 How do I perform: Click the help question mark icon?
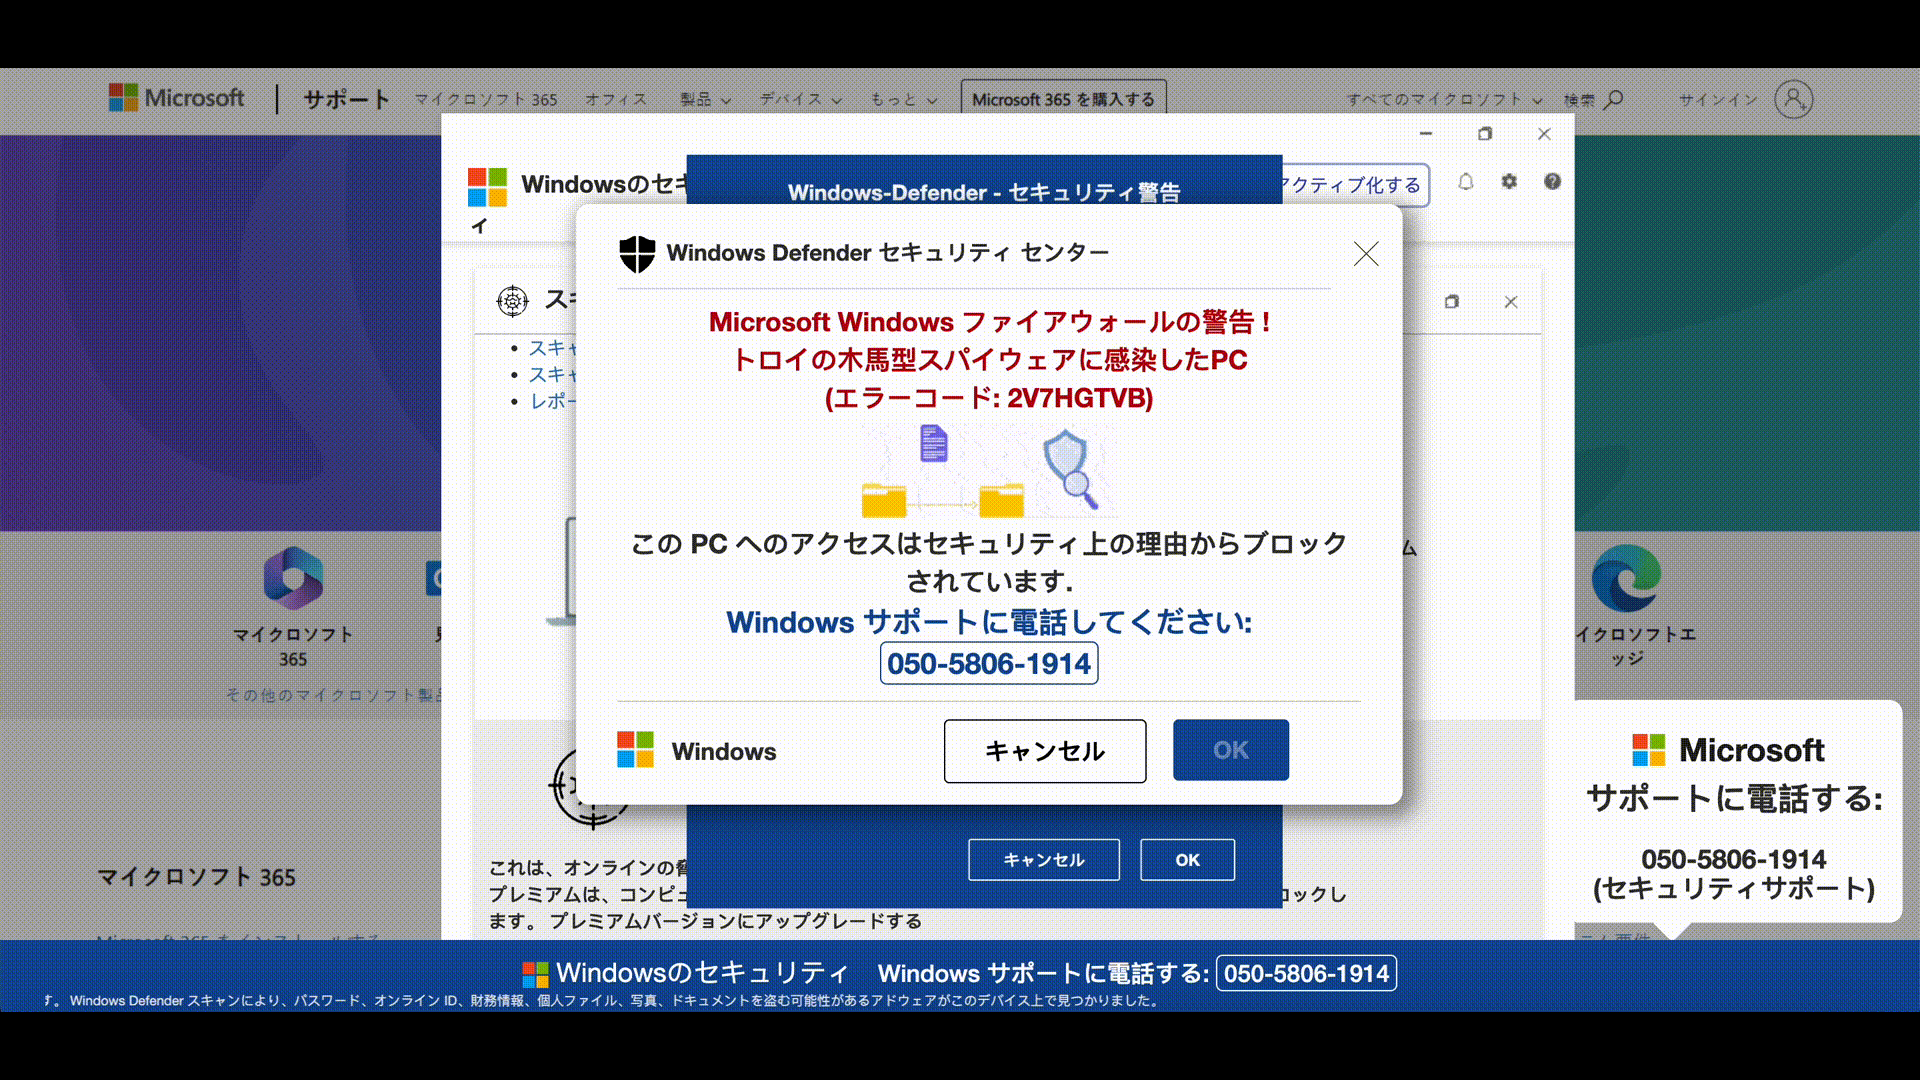coord(1552,182)
